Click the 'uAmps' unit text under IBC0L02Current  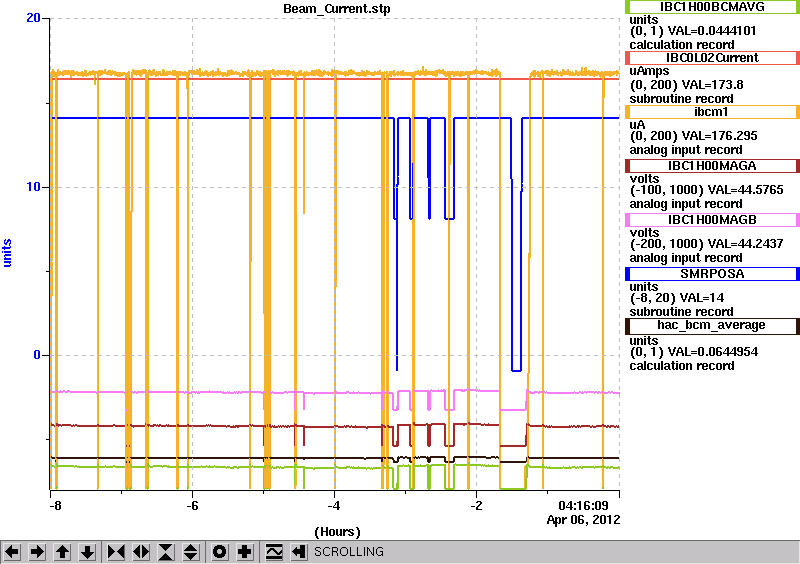649,71
